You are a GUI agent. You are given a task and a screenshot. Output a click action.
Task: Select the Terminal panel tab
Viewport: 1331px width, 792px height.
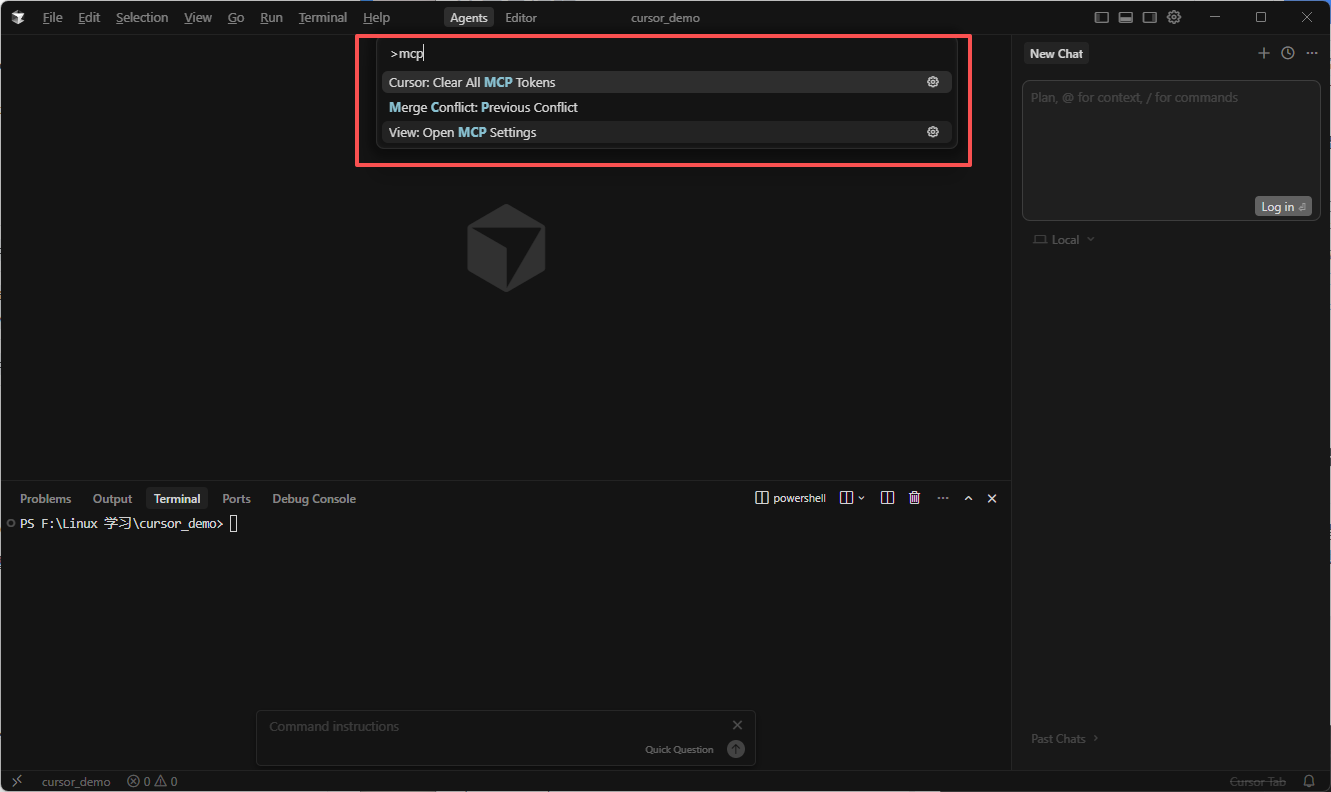point(177,499)
